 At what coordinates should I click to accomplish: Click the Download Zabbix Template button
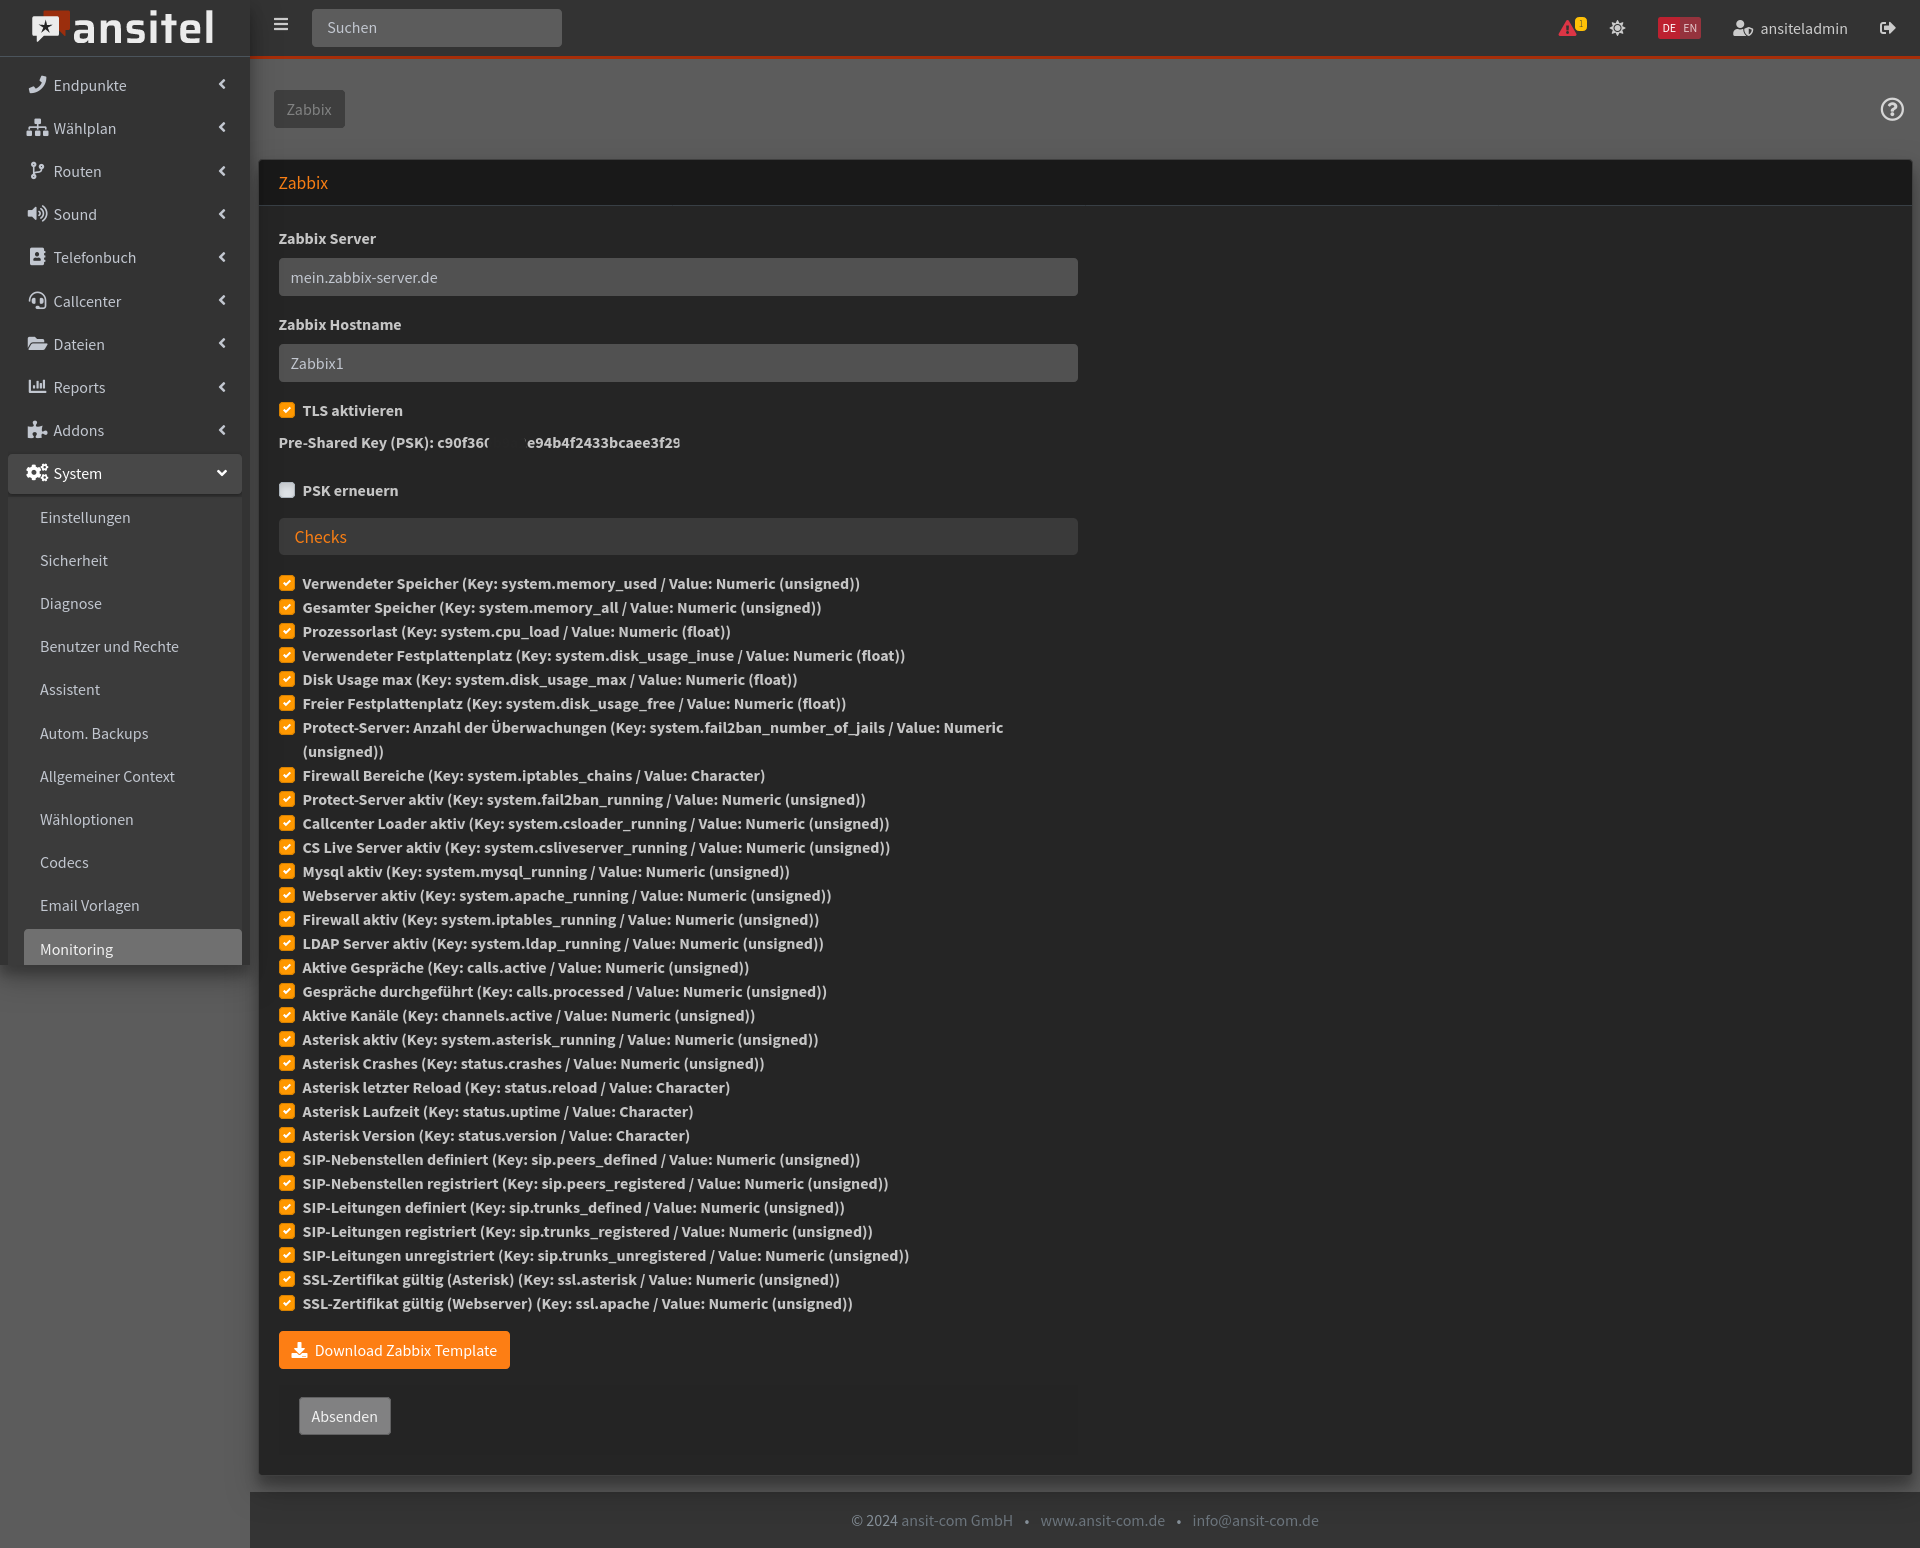pyautogui.click(x=394, y=1350)
